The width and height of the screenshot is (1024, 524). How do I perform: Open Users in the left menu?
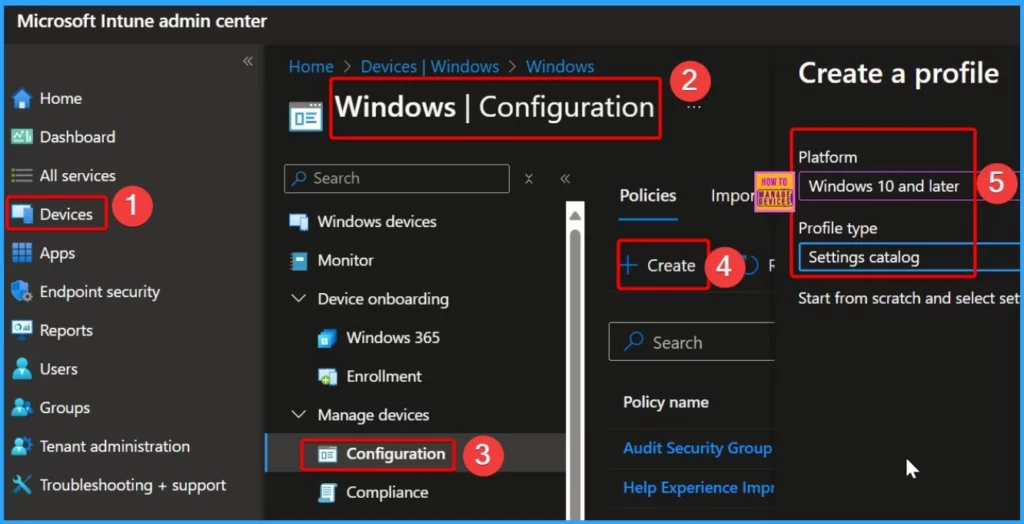tap(59, 369)
